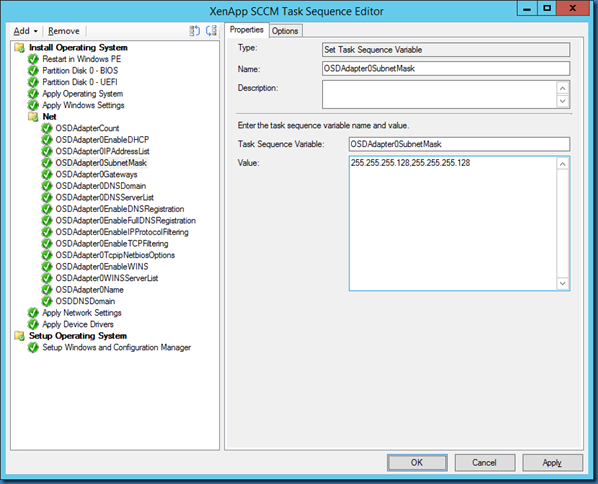Click the move step up toolbar icon

(x=195, y=31)
